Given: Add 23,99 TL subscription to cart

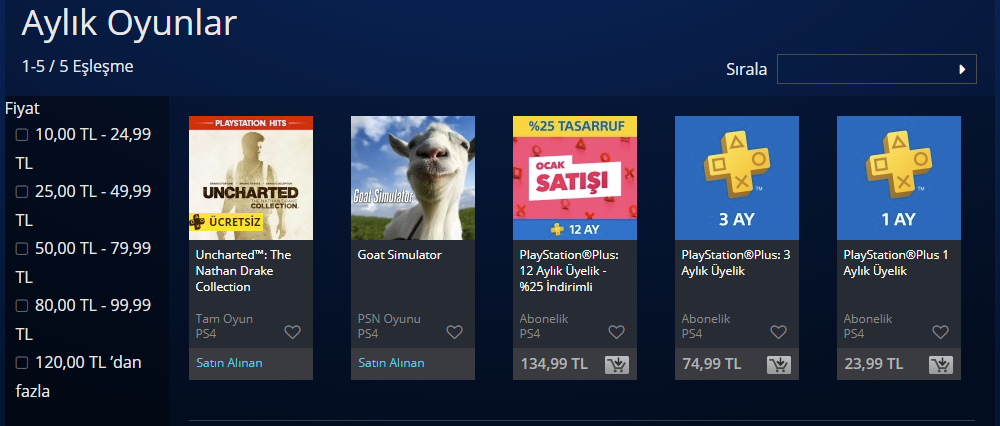Looking at the screenshot, I should pos(941,365).
